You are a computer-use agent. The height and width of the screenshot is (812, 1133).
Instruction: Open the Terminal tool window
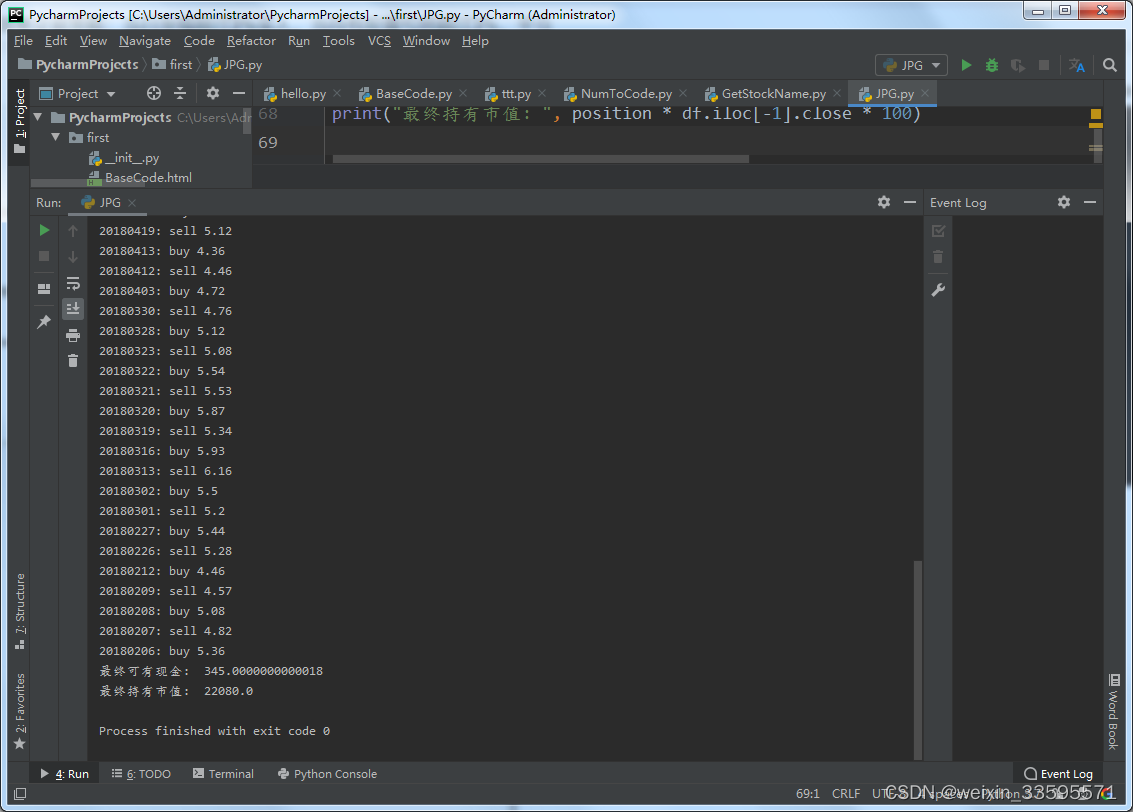pyautogui.click(x=223, y=774)
